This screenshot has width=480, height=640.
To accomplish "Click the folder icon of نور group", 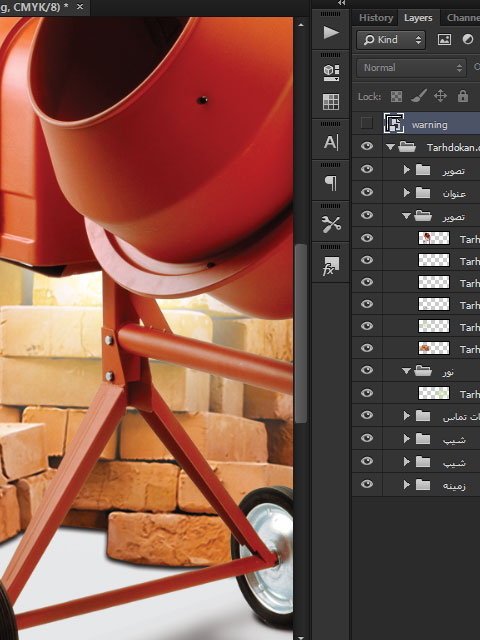I will click(x=423, y=371).
